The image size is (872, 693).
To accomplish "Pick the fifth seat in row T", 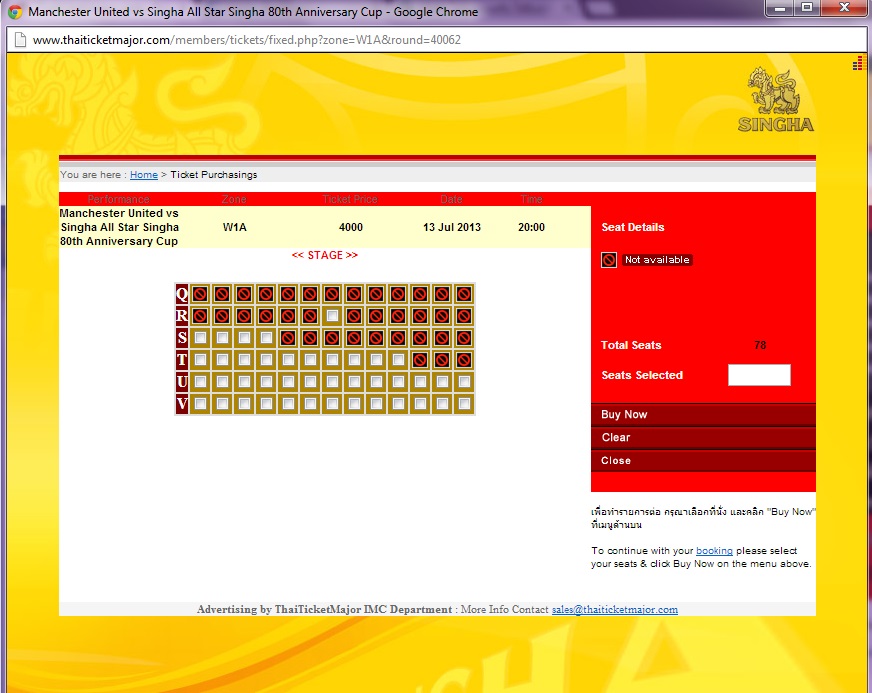I will click(288, 360).
